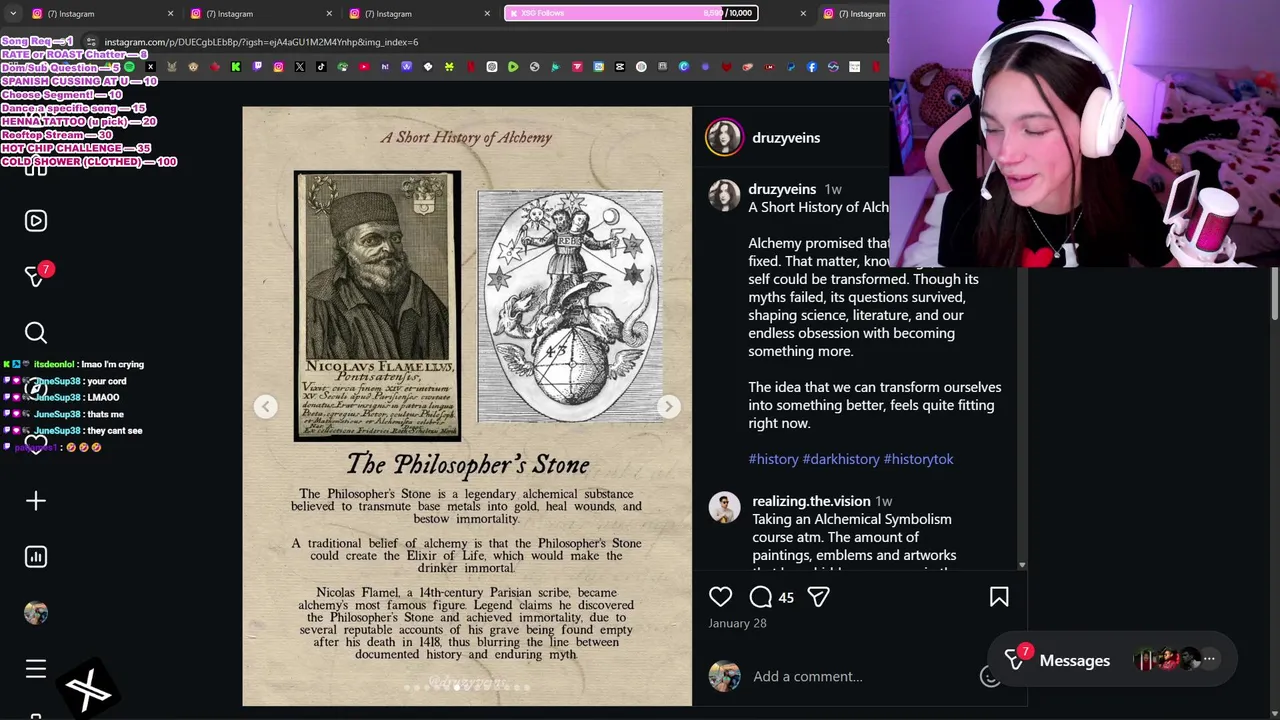
Task: Open the #historytok hashtag
Action: pos(918,459)
